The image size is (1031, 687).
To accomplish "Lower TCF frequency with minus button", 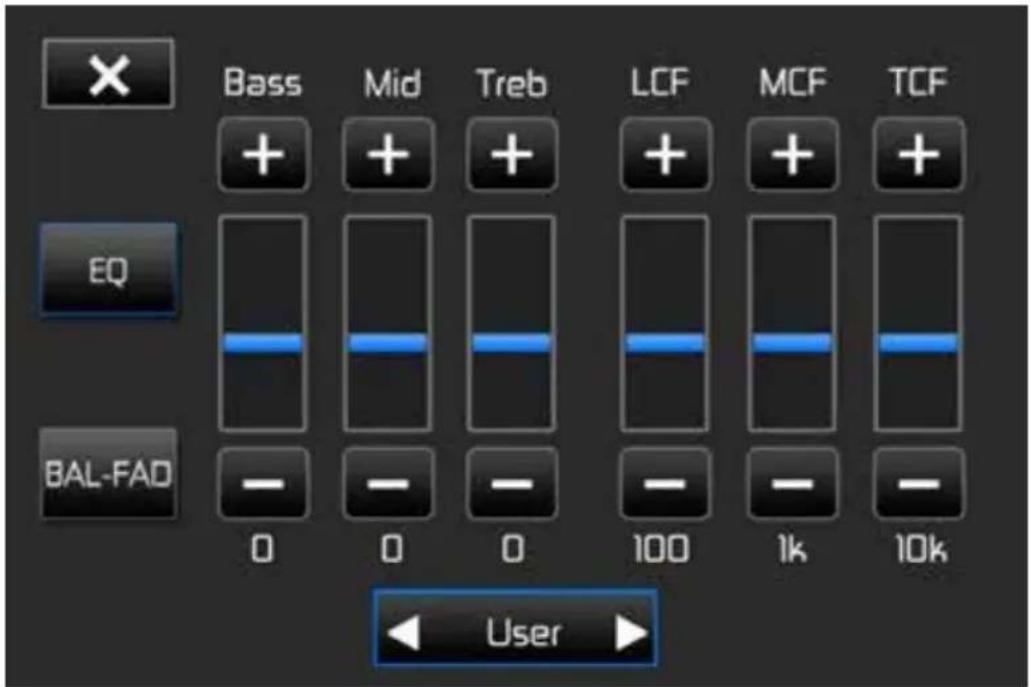I will point(919,484).
